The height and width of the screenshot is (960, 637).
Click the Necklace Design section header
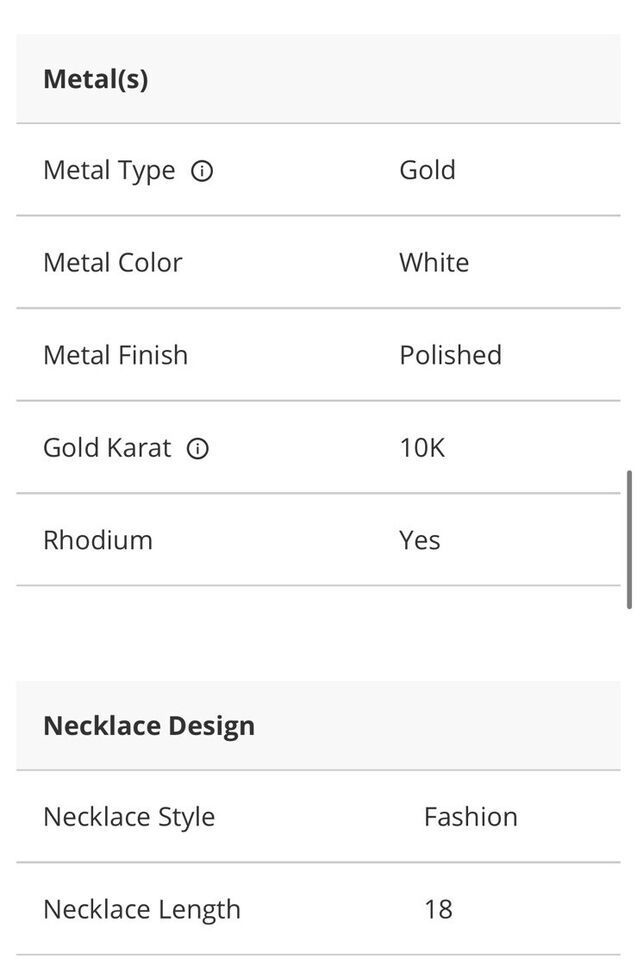coord(149,725)
